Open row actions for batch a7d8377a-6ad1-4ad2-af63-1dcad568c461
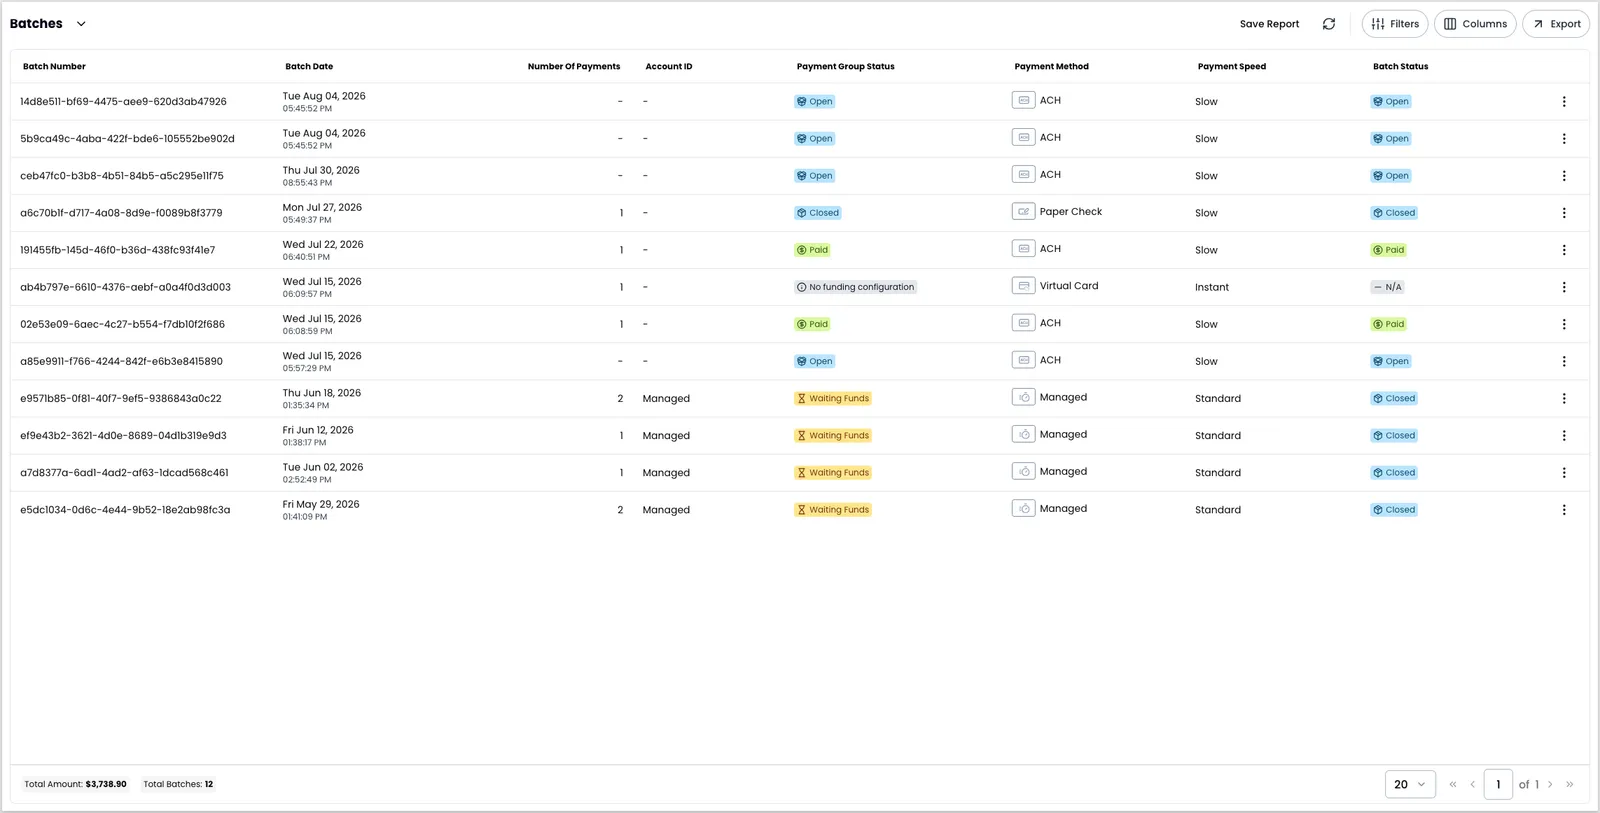1600x813 pixels. pos(1564,472)
